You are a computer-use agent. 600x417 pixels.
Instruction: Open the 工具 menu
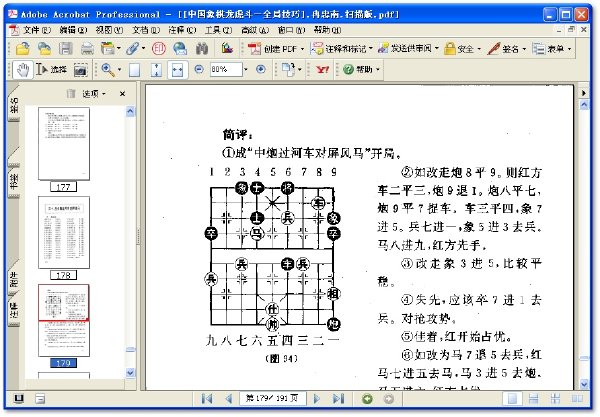click(218, 30)
